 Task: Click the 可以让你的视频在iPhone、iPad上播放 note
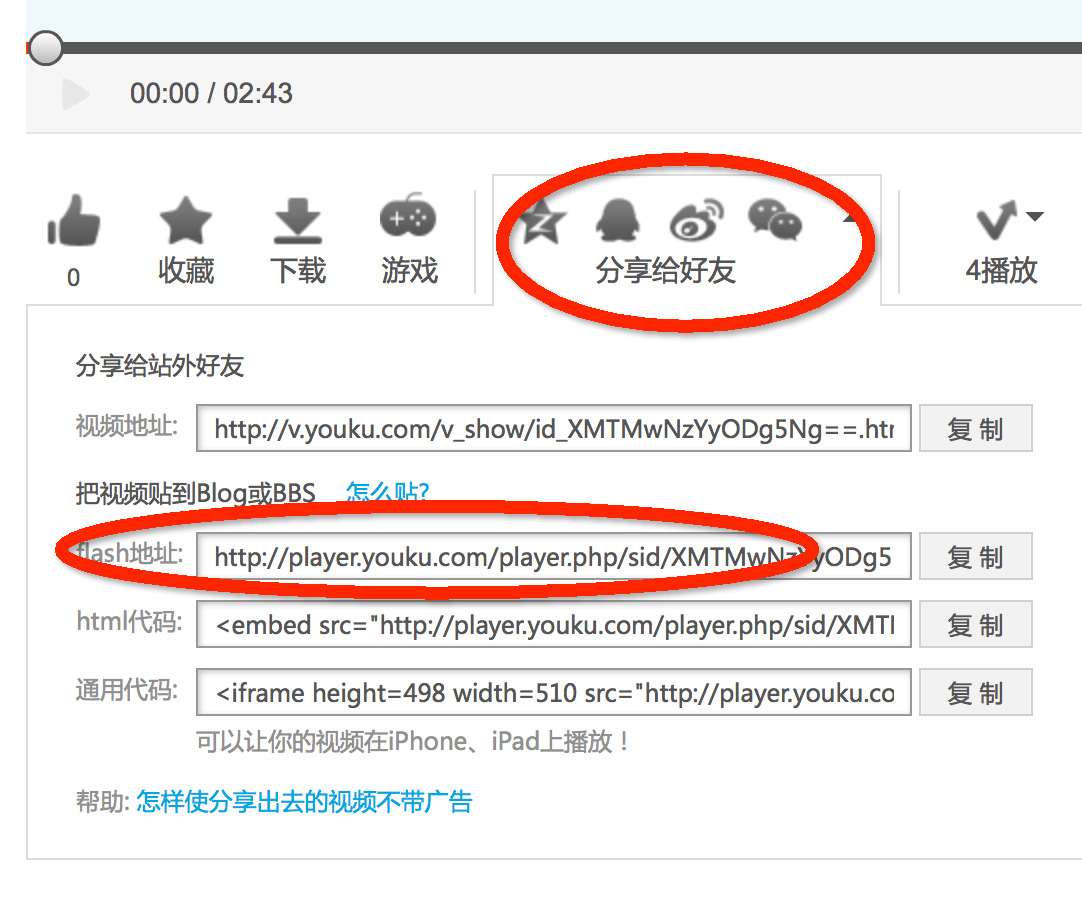click(412, 741)
